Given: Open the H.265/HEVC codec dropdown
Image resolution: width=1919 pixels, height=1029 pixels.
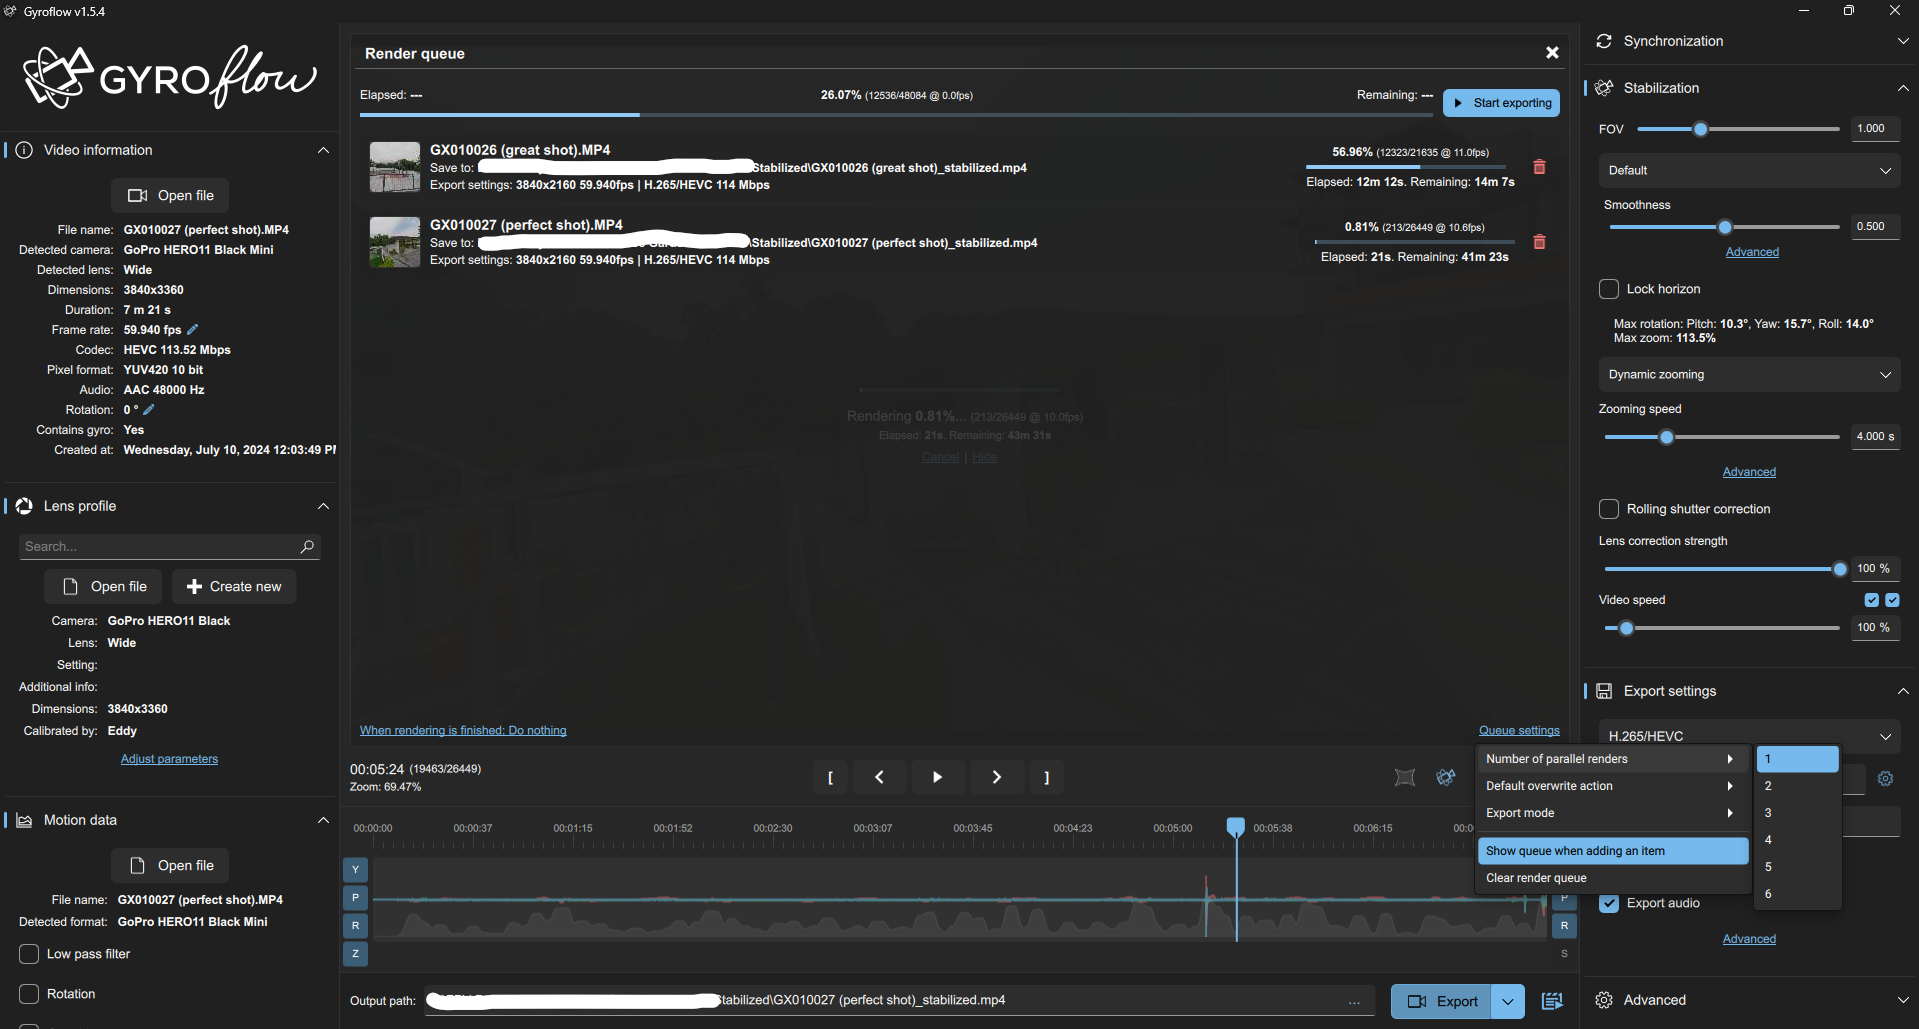Looking at the screenshot, I should tap(1747, 736).
